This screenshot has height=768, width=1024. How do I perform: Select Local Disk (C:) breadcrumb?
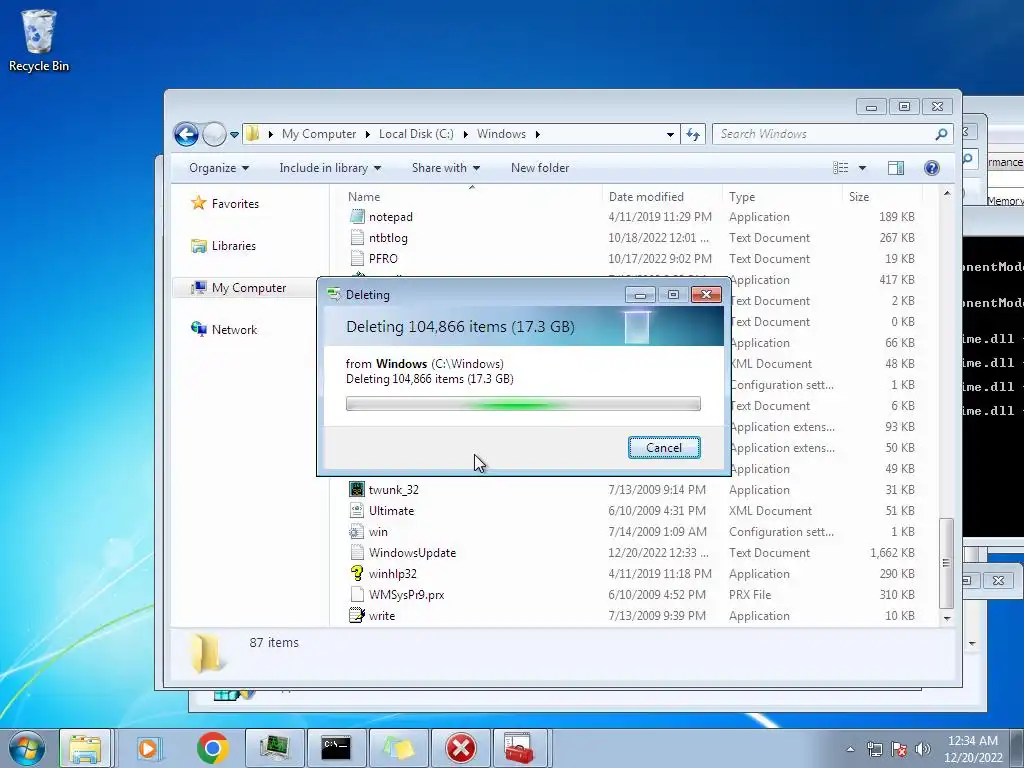pyautogui.click(x=416, y=134)
